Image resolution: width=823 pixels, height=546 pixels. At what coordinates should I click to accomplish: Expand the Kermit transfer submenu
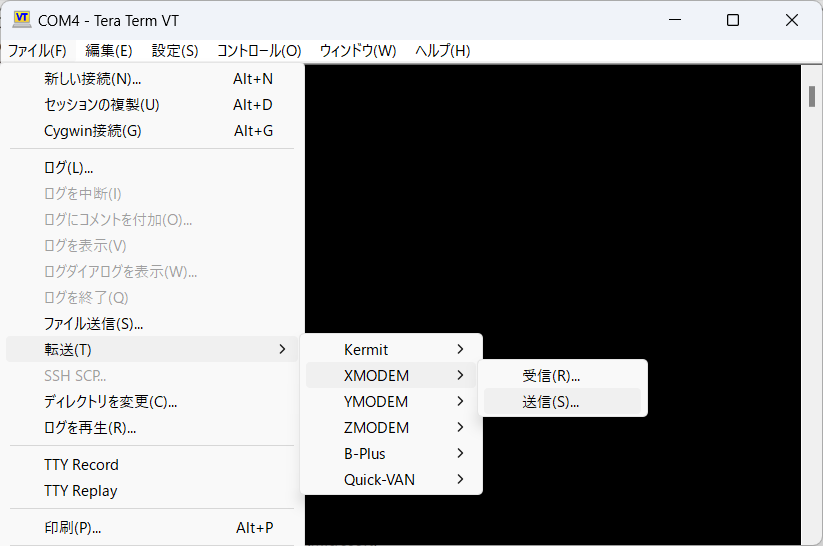click(x=391, y=350)
